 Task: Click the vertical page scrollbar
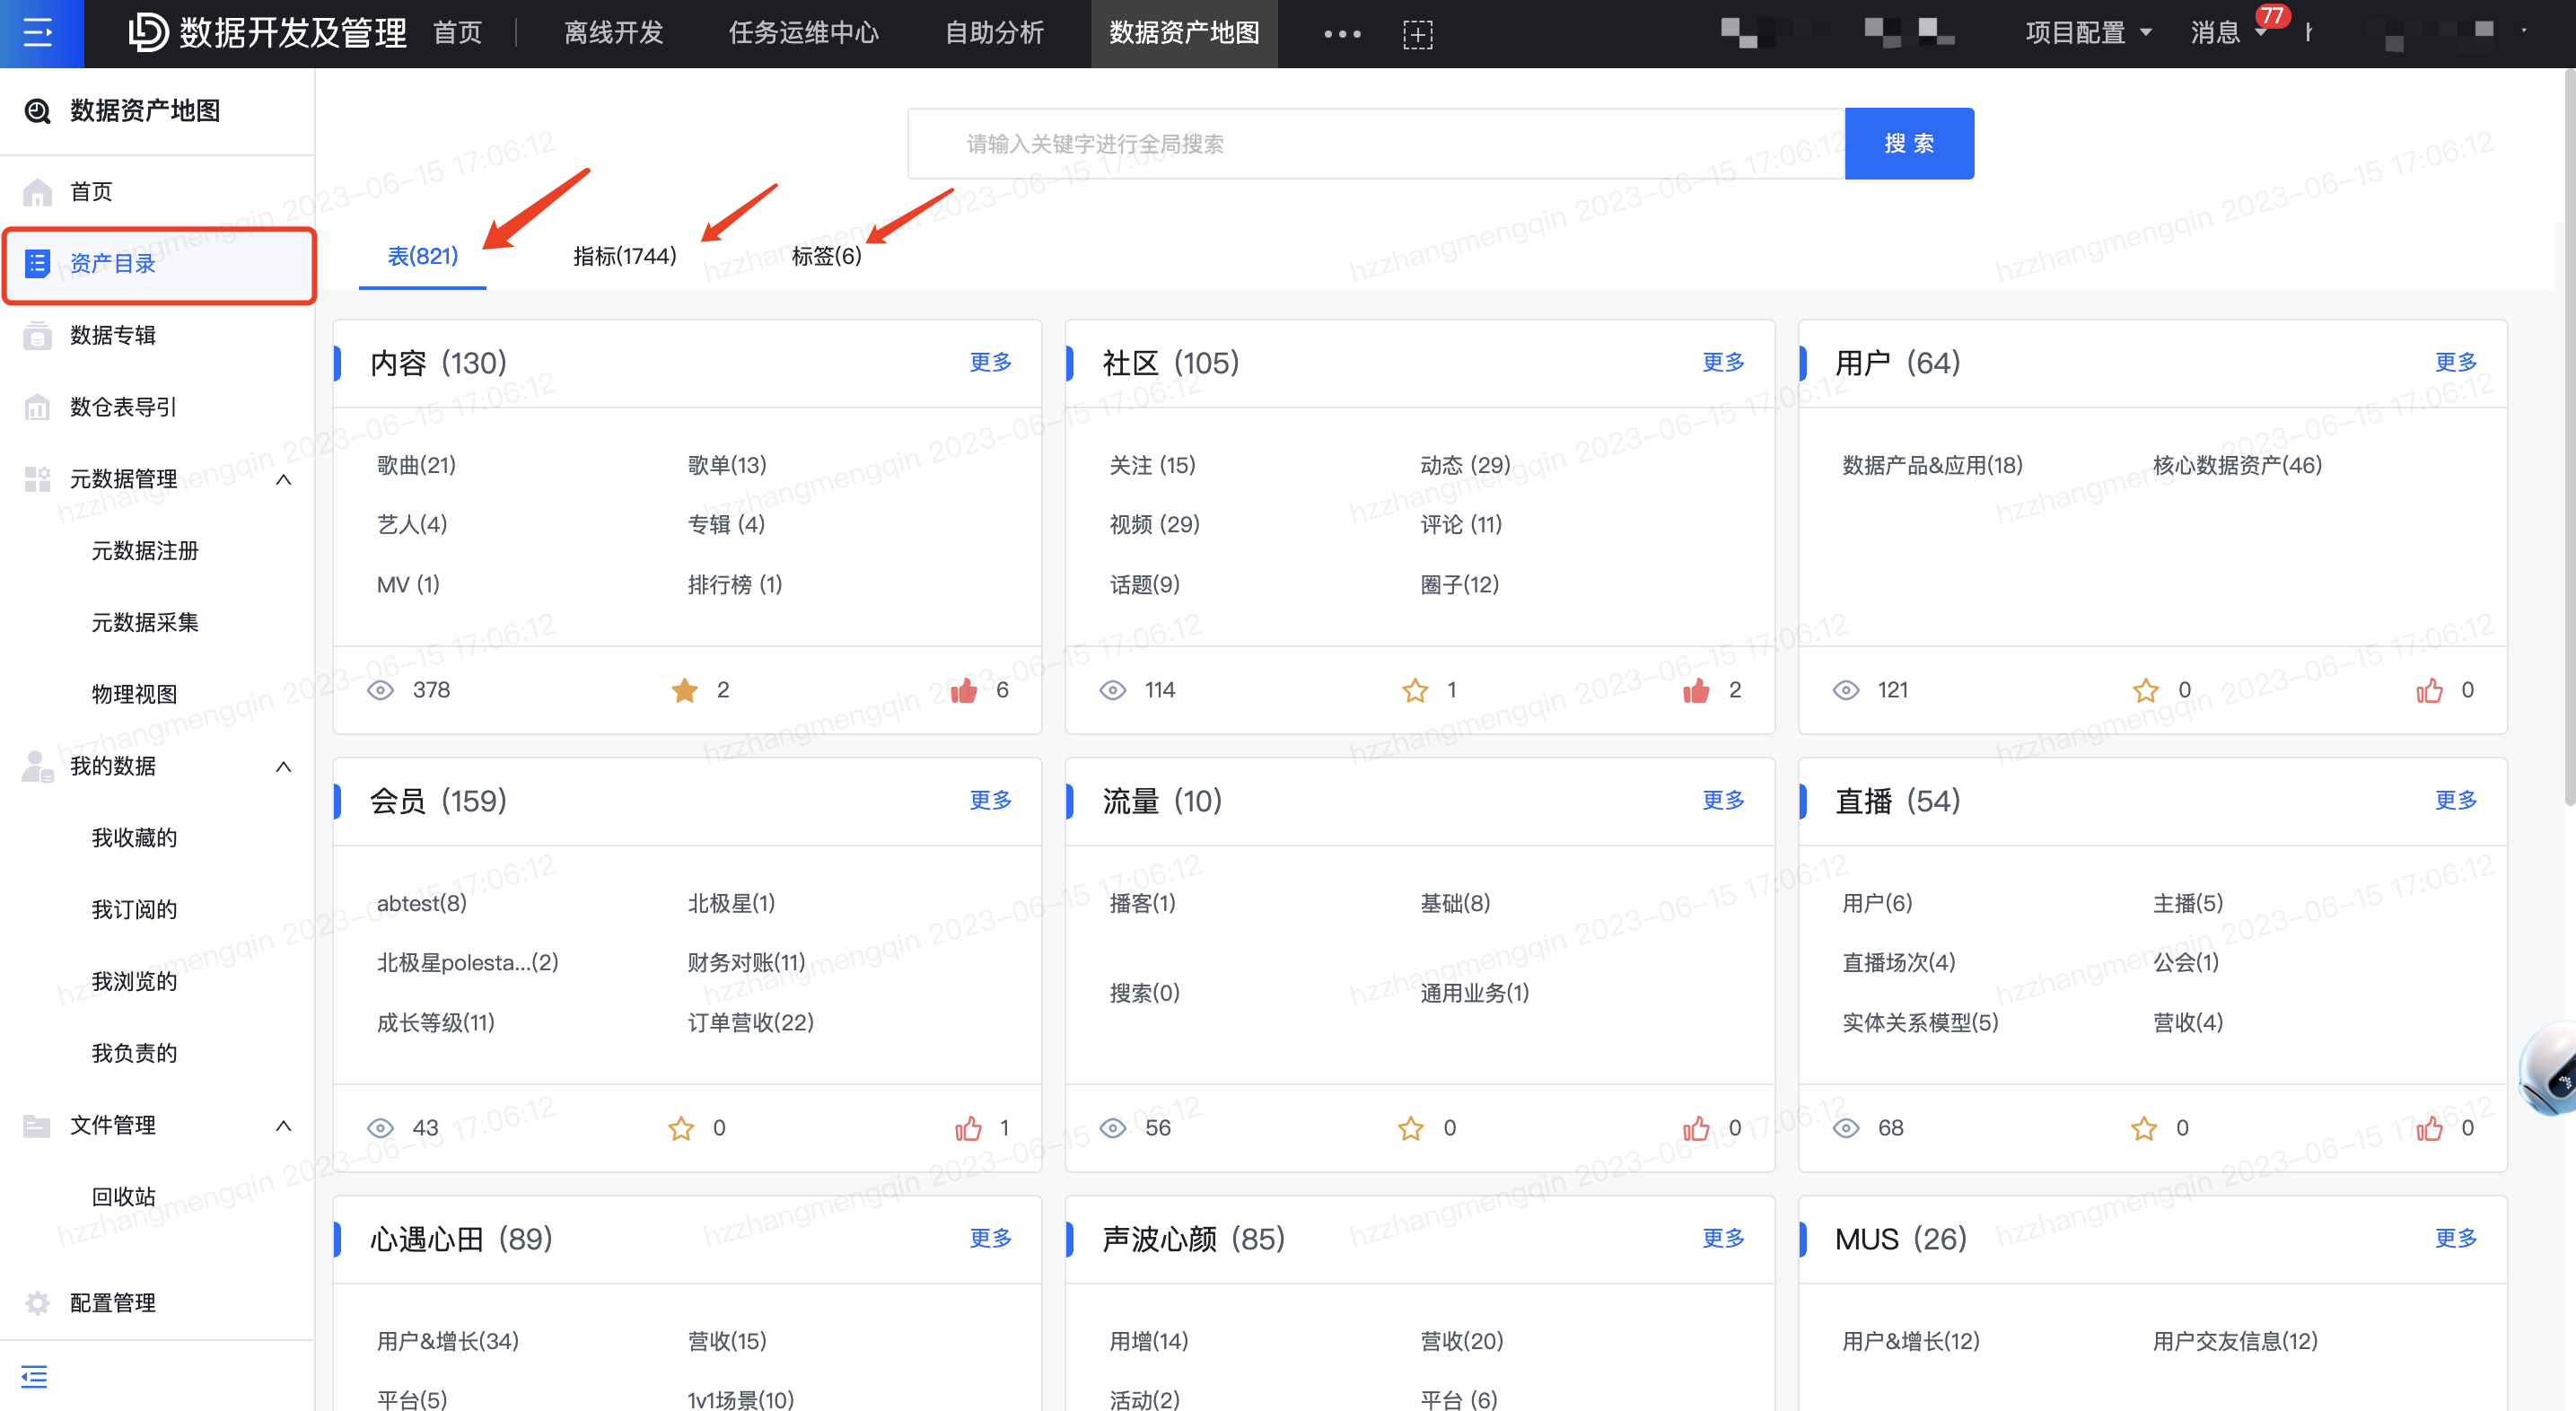tap(2569, 436)
